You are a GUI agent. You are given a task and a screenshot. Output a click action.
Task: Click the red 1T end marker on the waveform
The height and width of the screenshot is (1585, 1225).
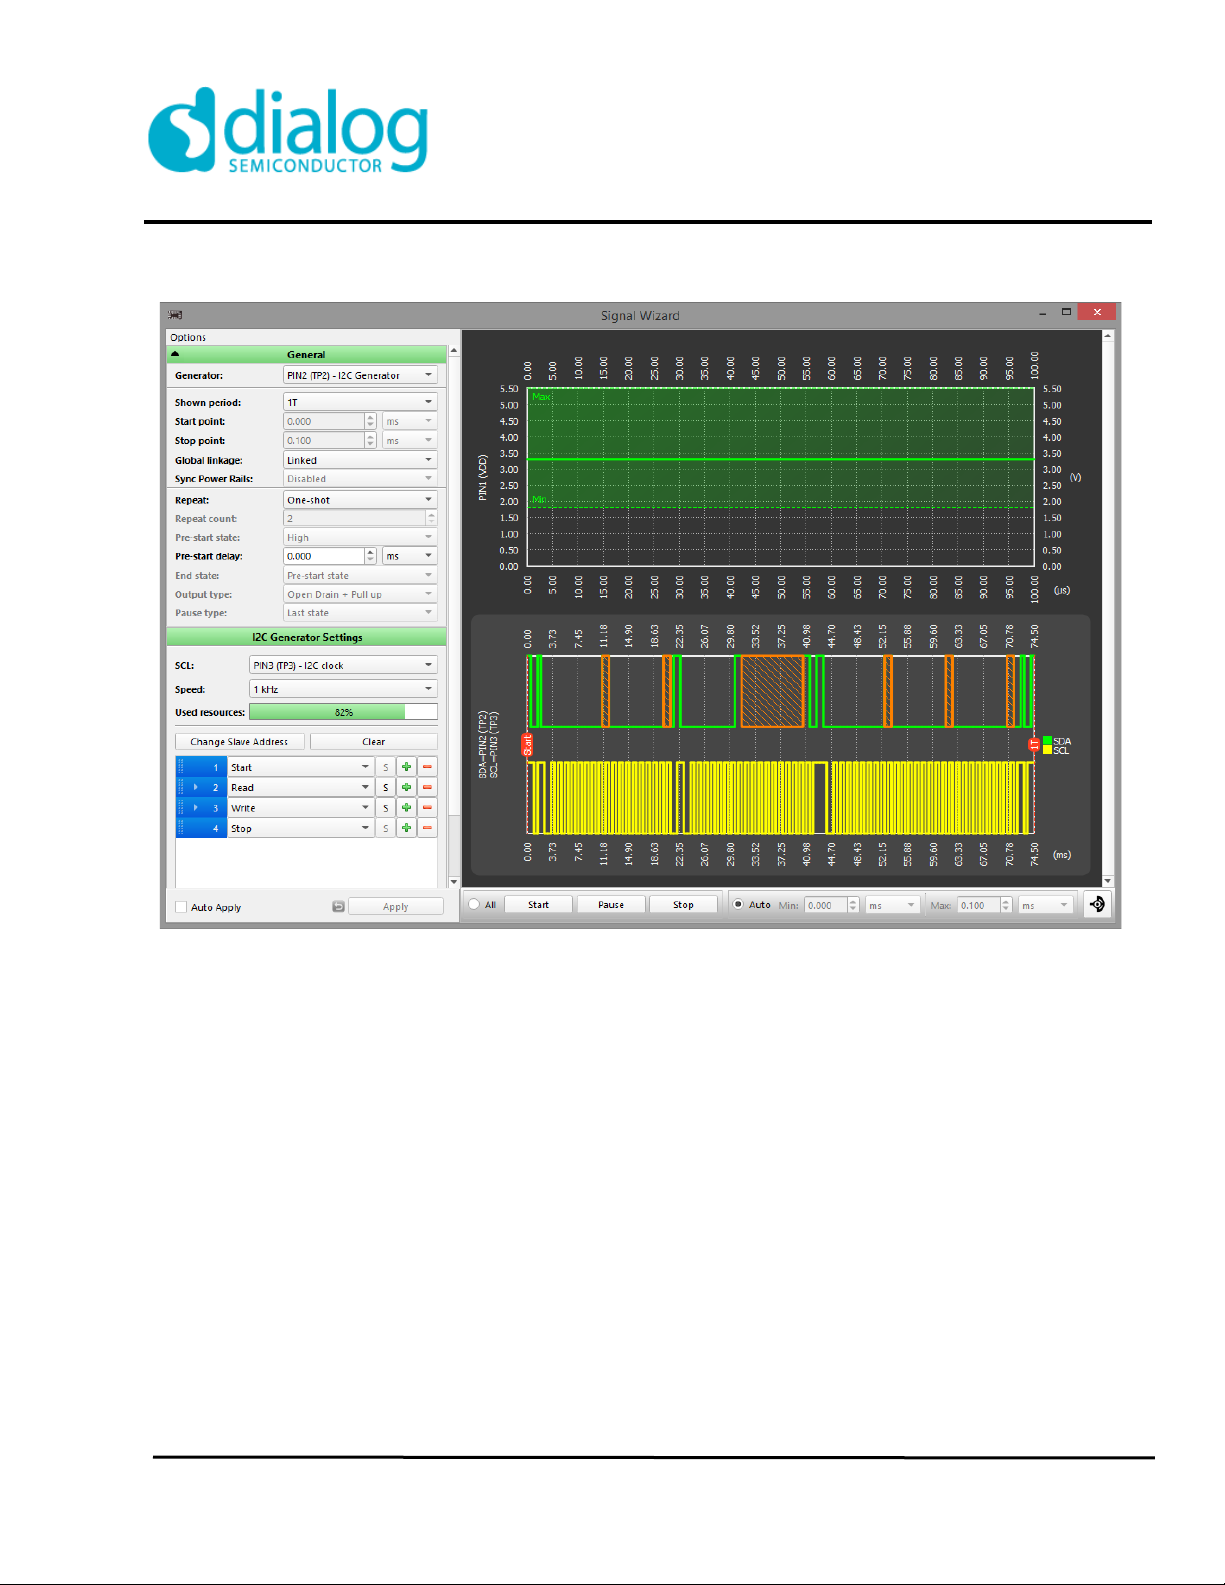point(1034,745)
